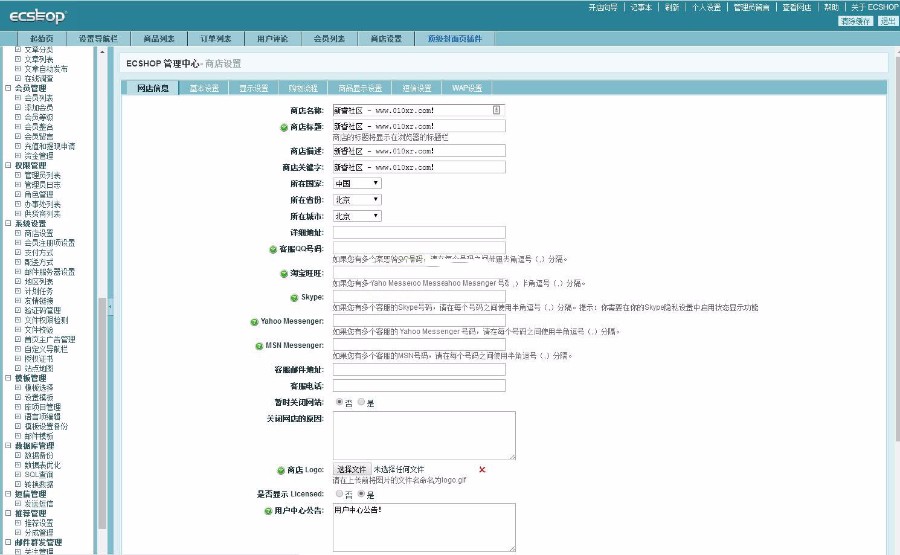Collapse 系统设置 section in sidebar
900x555 pixels.
[8, 223]
